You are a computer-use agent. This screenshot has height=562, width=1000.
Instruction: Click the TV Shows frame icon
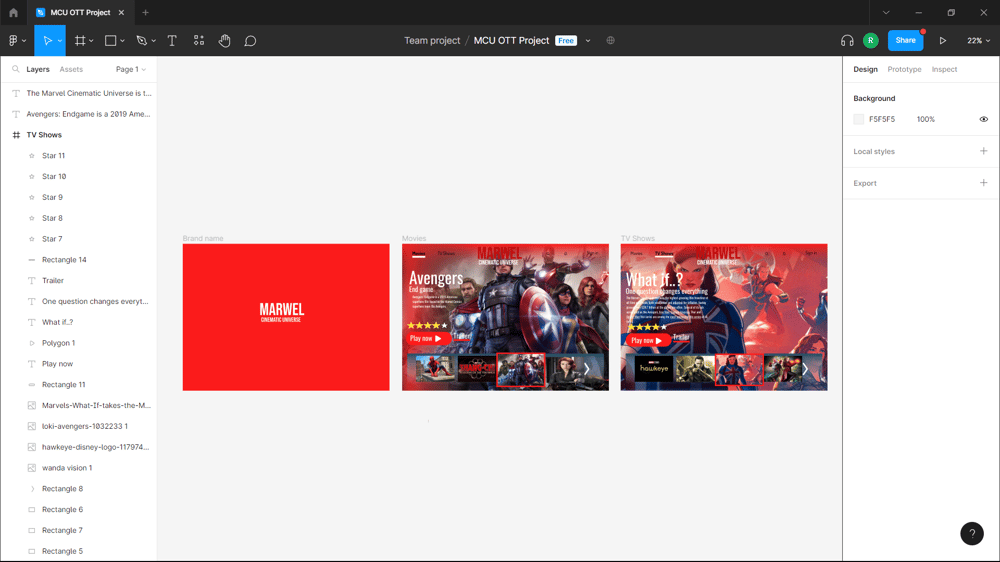pos(16,135)
